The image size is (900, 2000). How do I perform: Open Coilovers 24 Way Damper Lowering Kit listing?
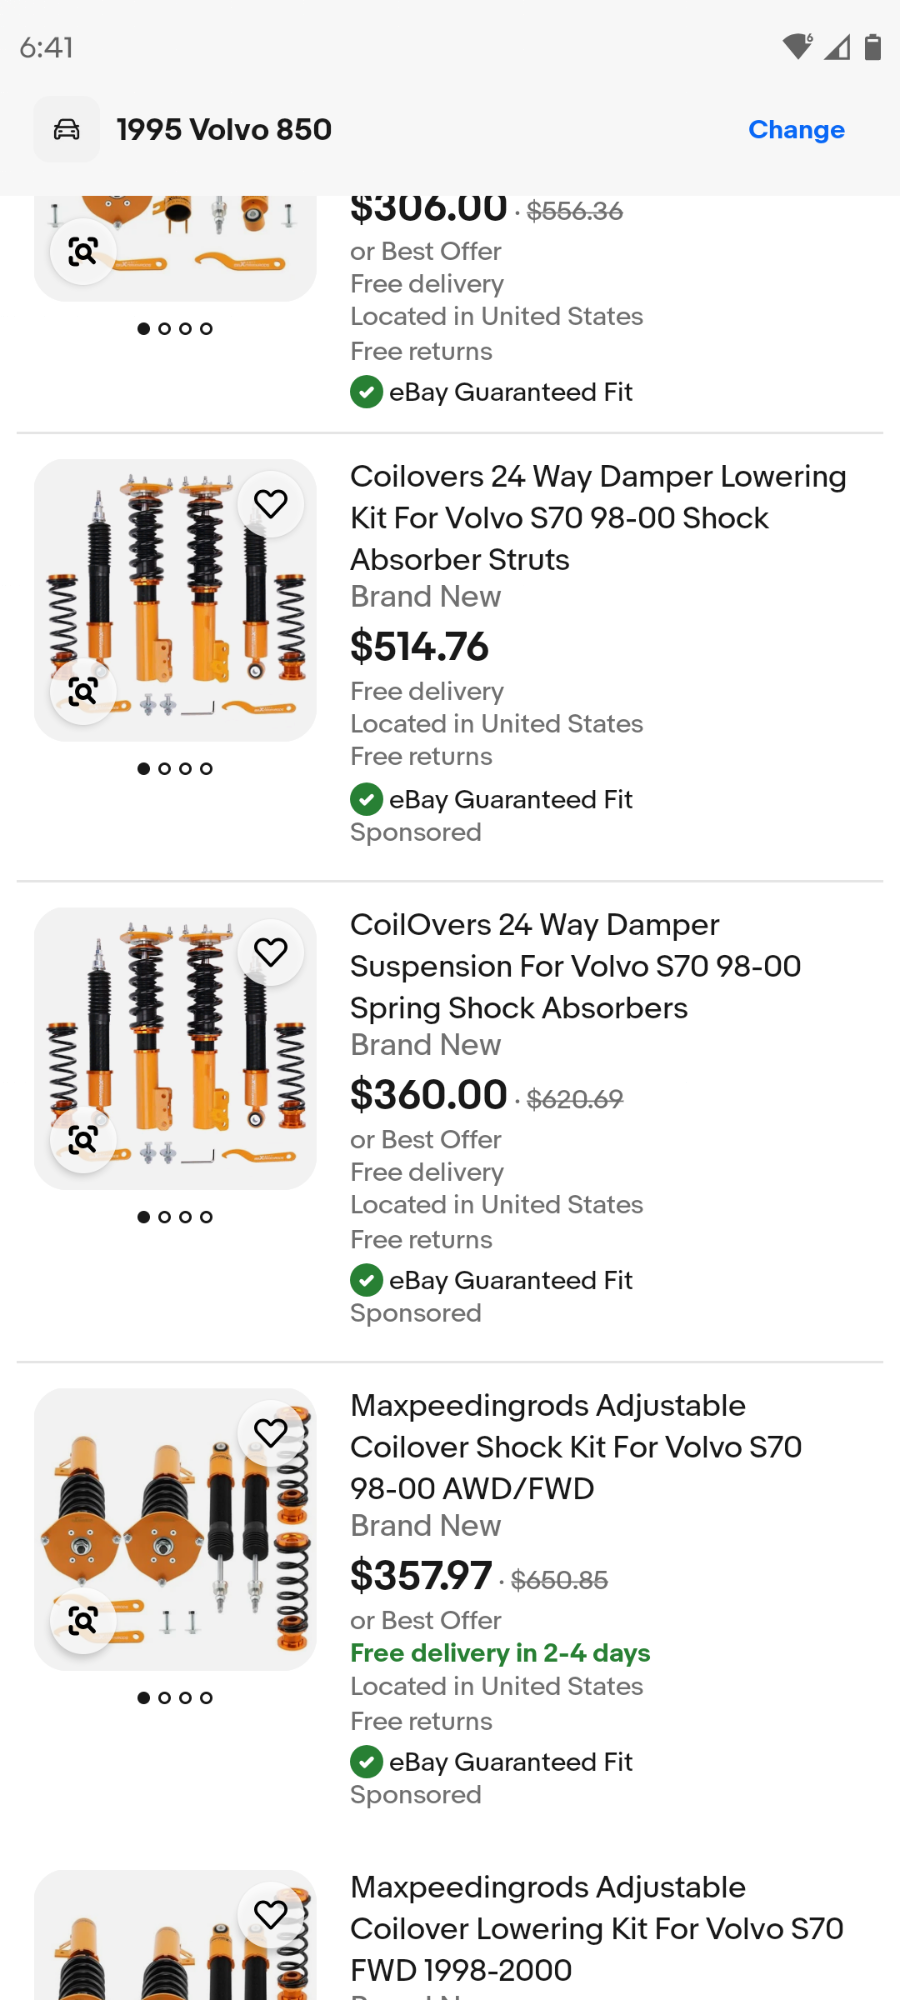tap(598, 517)
